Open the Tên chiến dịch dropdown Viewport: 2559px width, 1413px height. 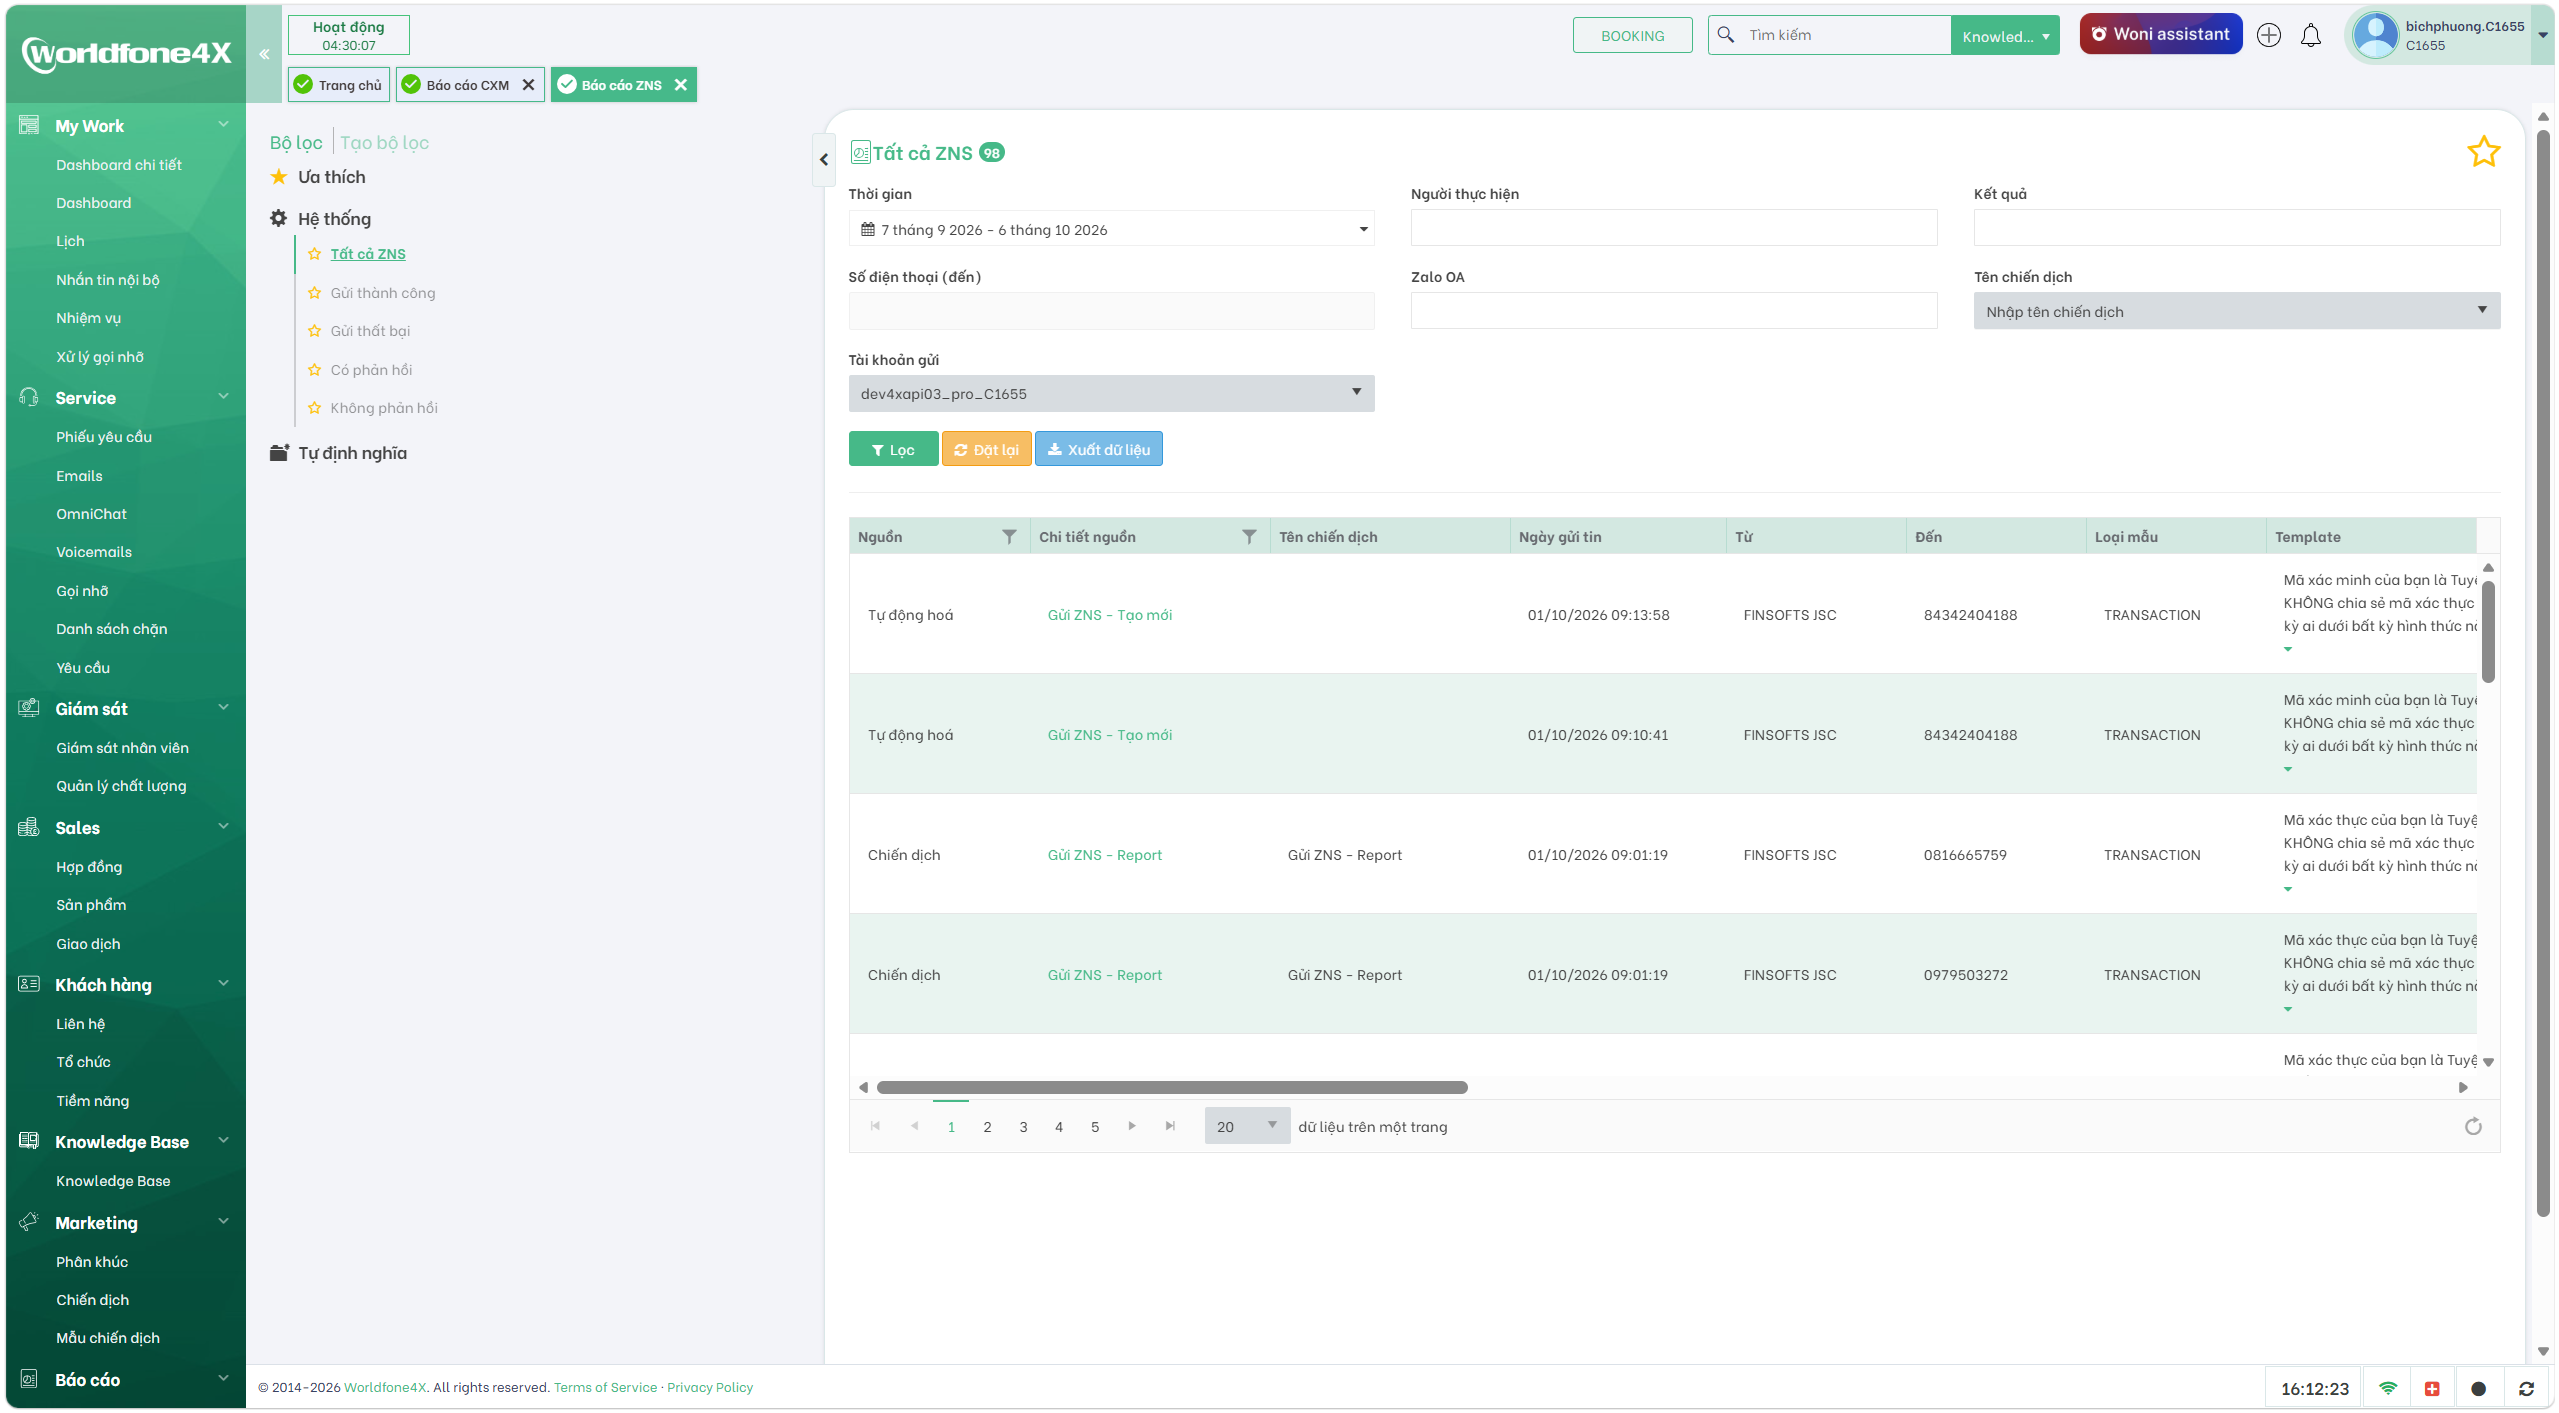2237,311
